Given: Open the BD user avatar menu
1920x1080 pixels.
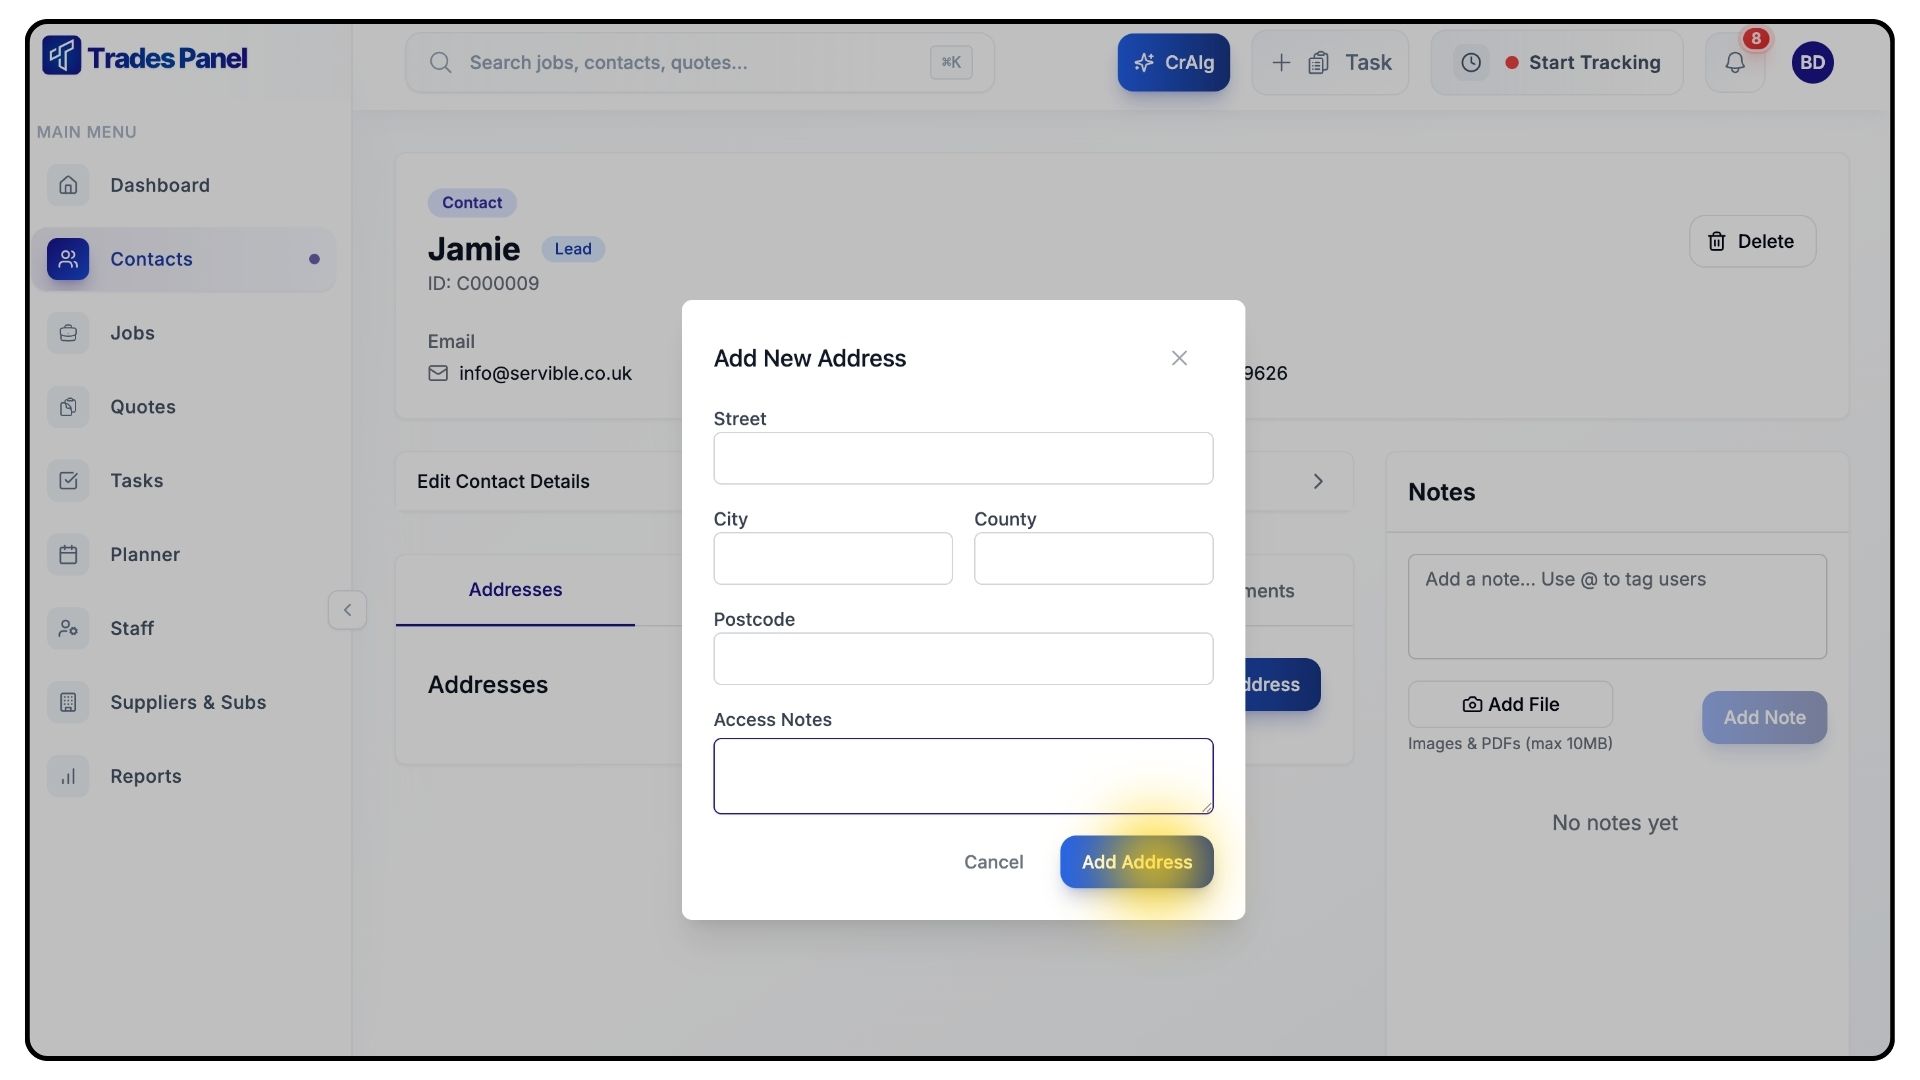Looking at the screenshot, I should click(1812, 62).
